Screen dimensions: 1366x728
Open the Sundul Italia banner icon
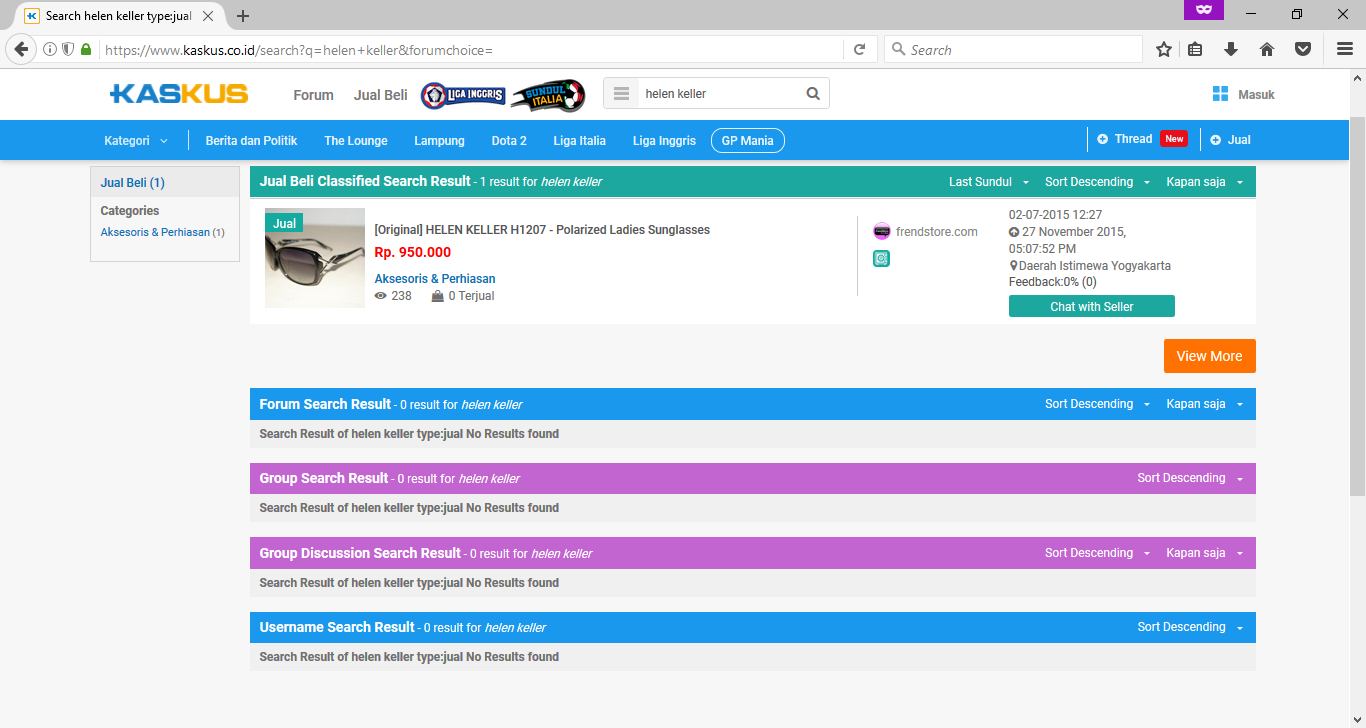point(547,95)
